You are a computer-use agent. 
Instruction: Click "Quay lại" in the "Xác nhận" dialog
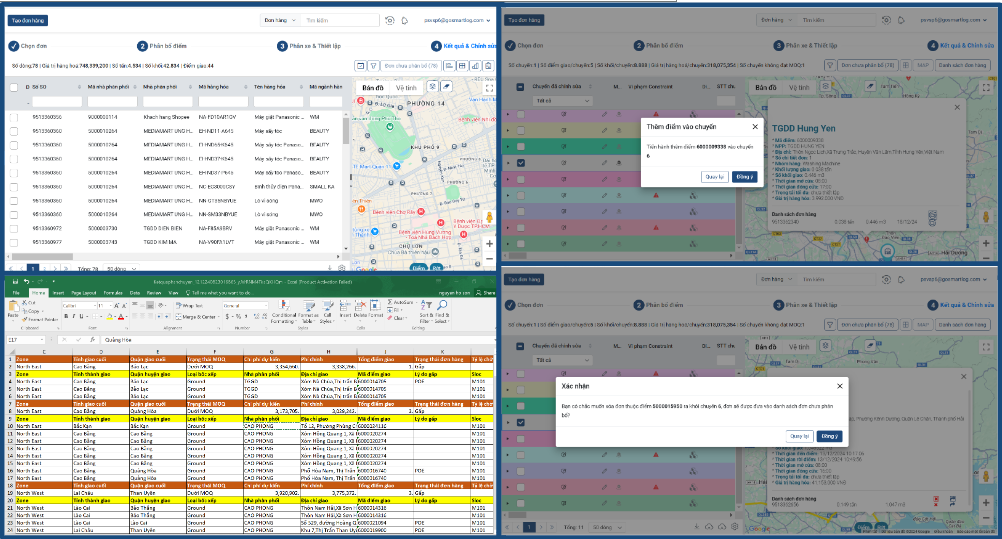pos(798,436)
